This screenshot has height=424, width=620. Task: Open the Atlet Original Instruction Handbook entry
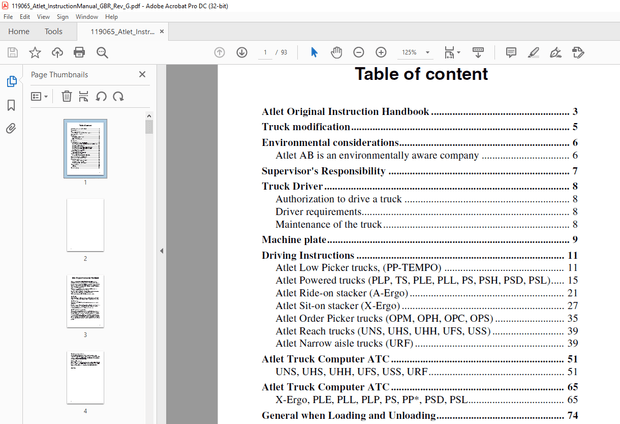pos(420,112)
